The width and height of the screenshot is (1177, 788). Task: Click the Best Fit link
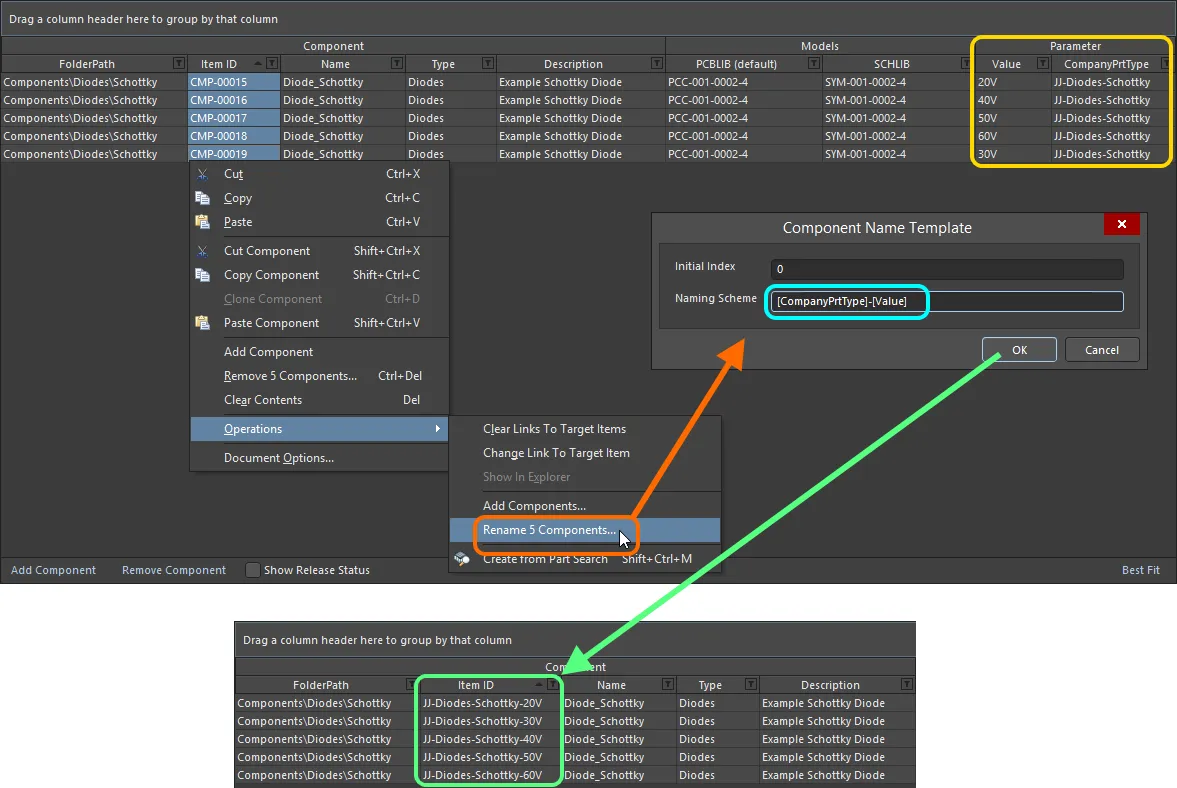tap(1140, 570)
